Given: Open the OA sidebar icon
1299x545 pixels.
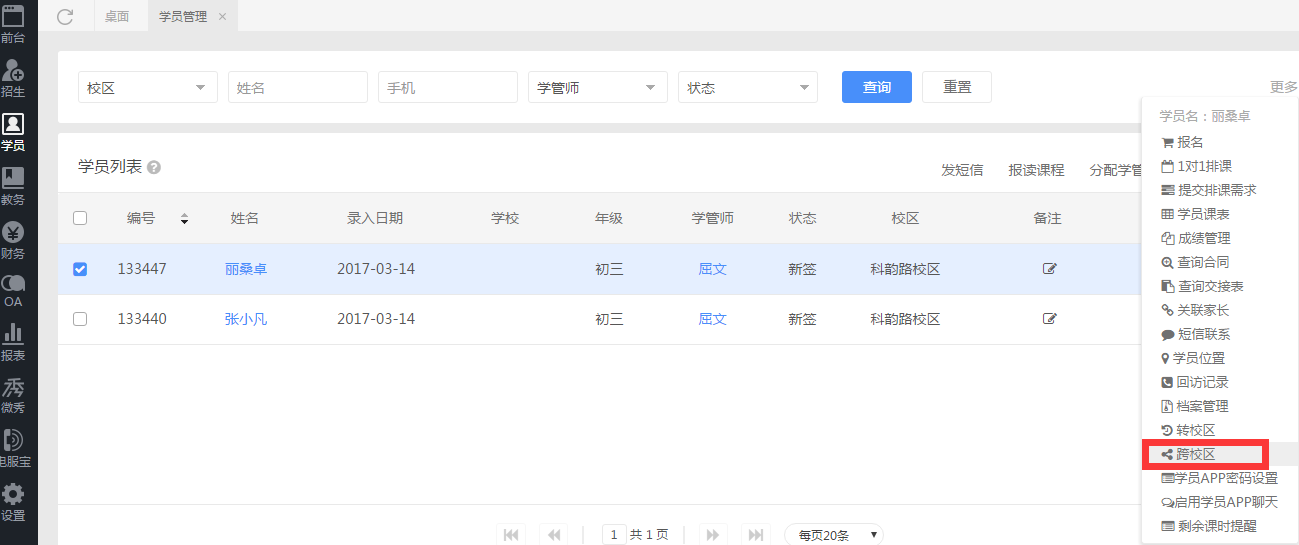Looking at the screenshot, I should point(13,291).
